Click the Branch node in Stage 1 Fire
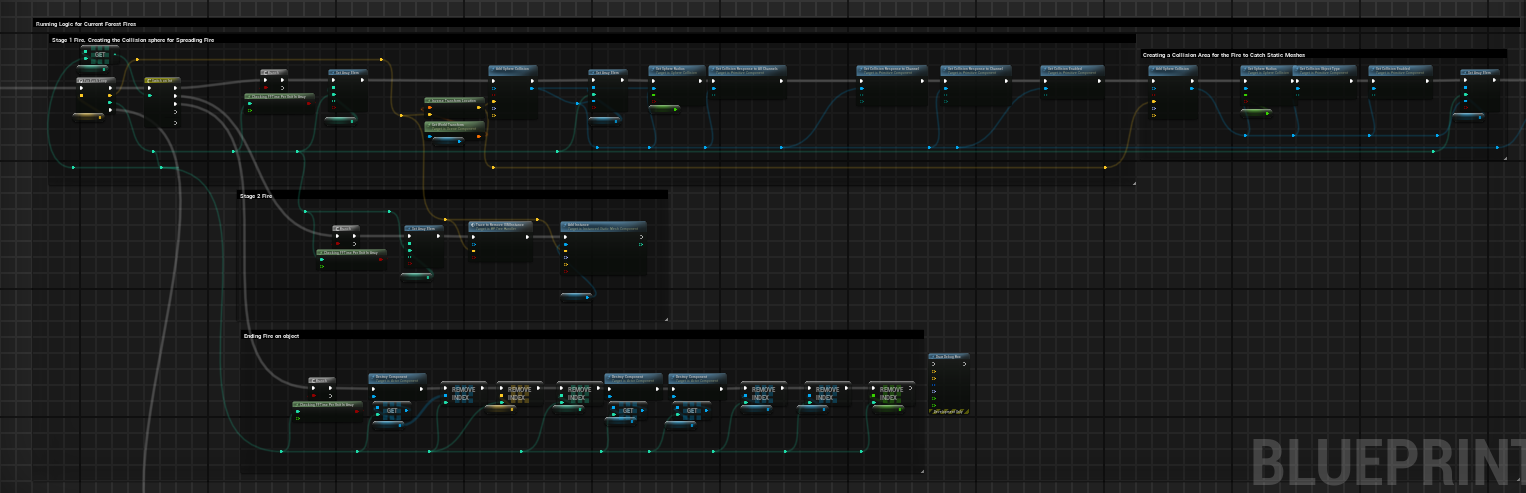Screen dimensions: 1526x493 274,72
